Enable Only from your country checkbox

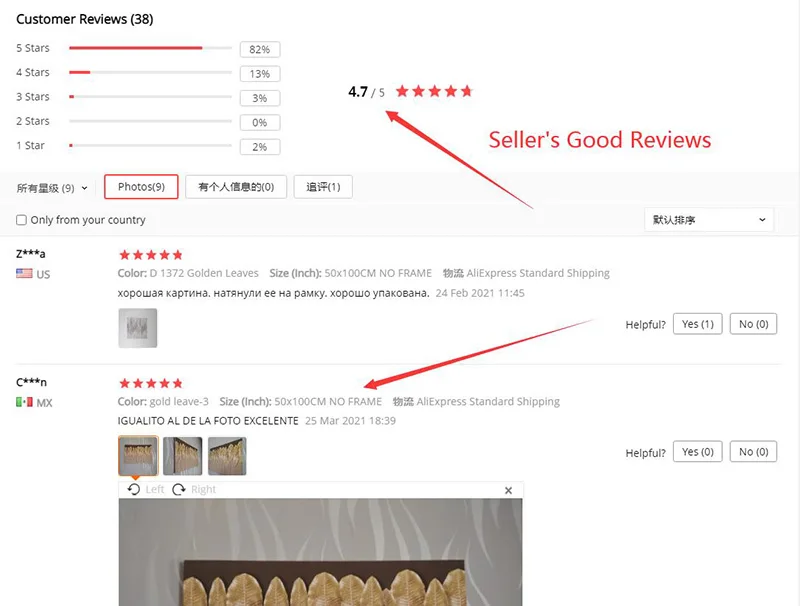(21, 220)
